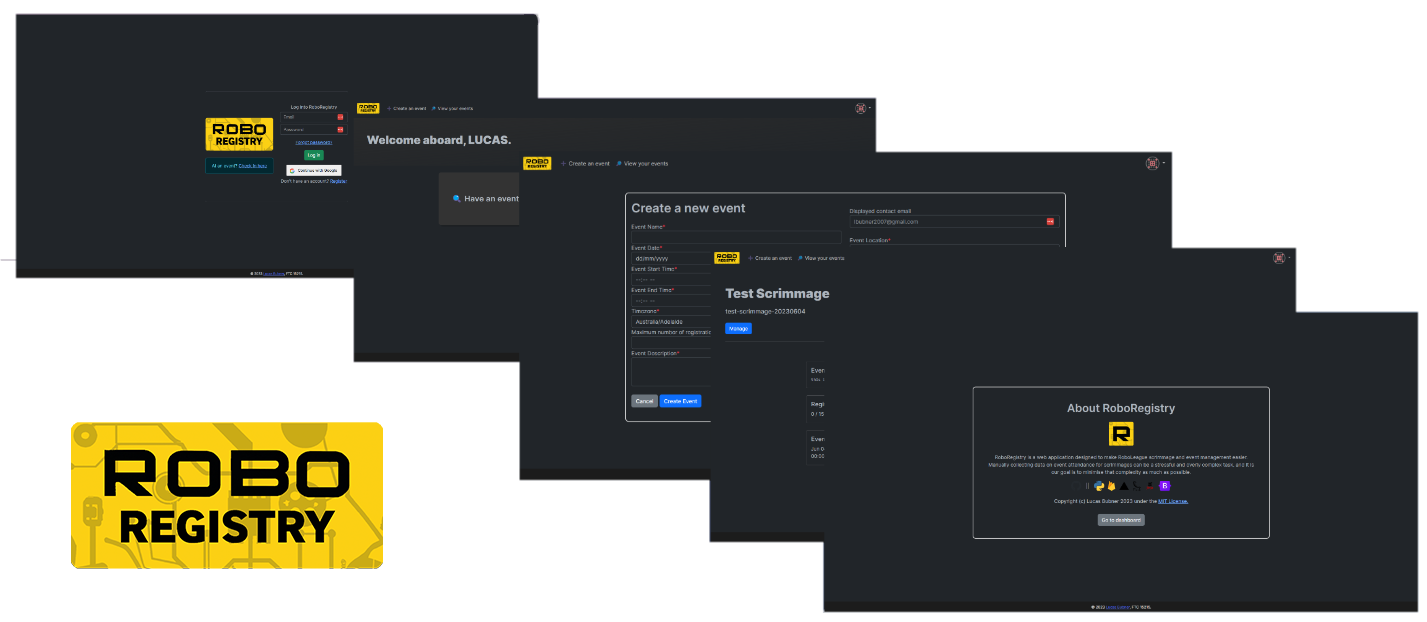The image size is (1427, 622).
Task: Click the Password field on the login screen
Action: click(x=313, y=130)
